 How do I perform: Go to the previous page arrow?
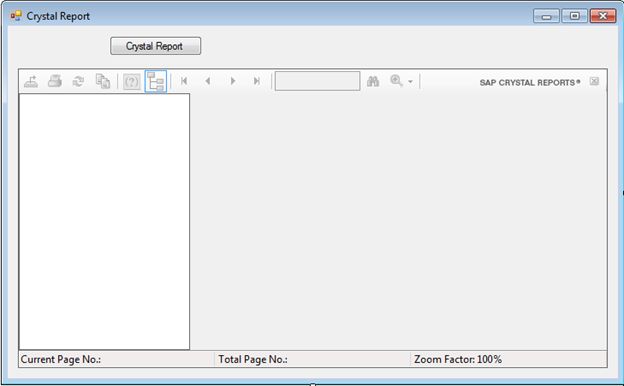coord(207,81)
